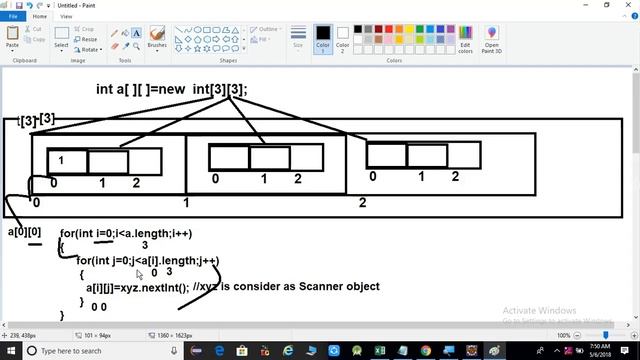Switch to the View tab
640x360 pixels.
pyautogui.click(x=66, y=16)
